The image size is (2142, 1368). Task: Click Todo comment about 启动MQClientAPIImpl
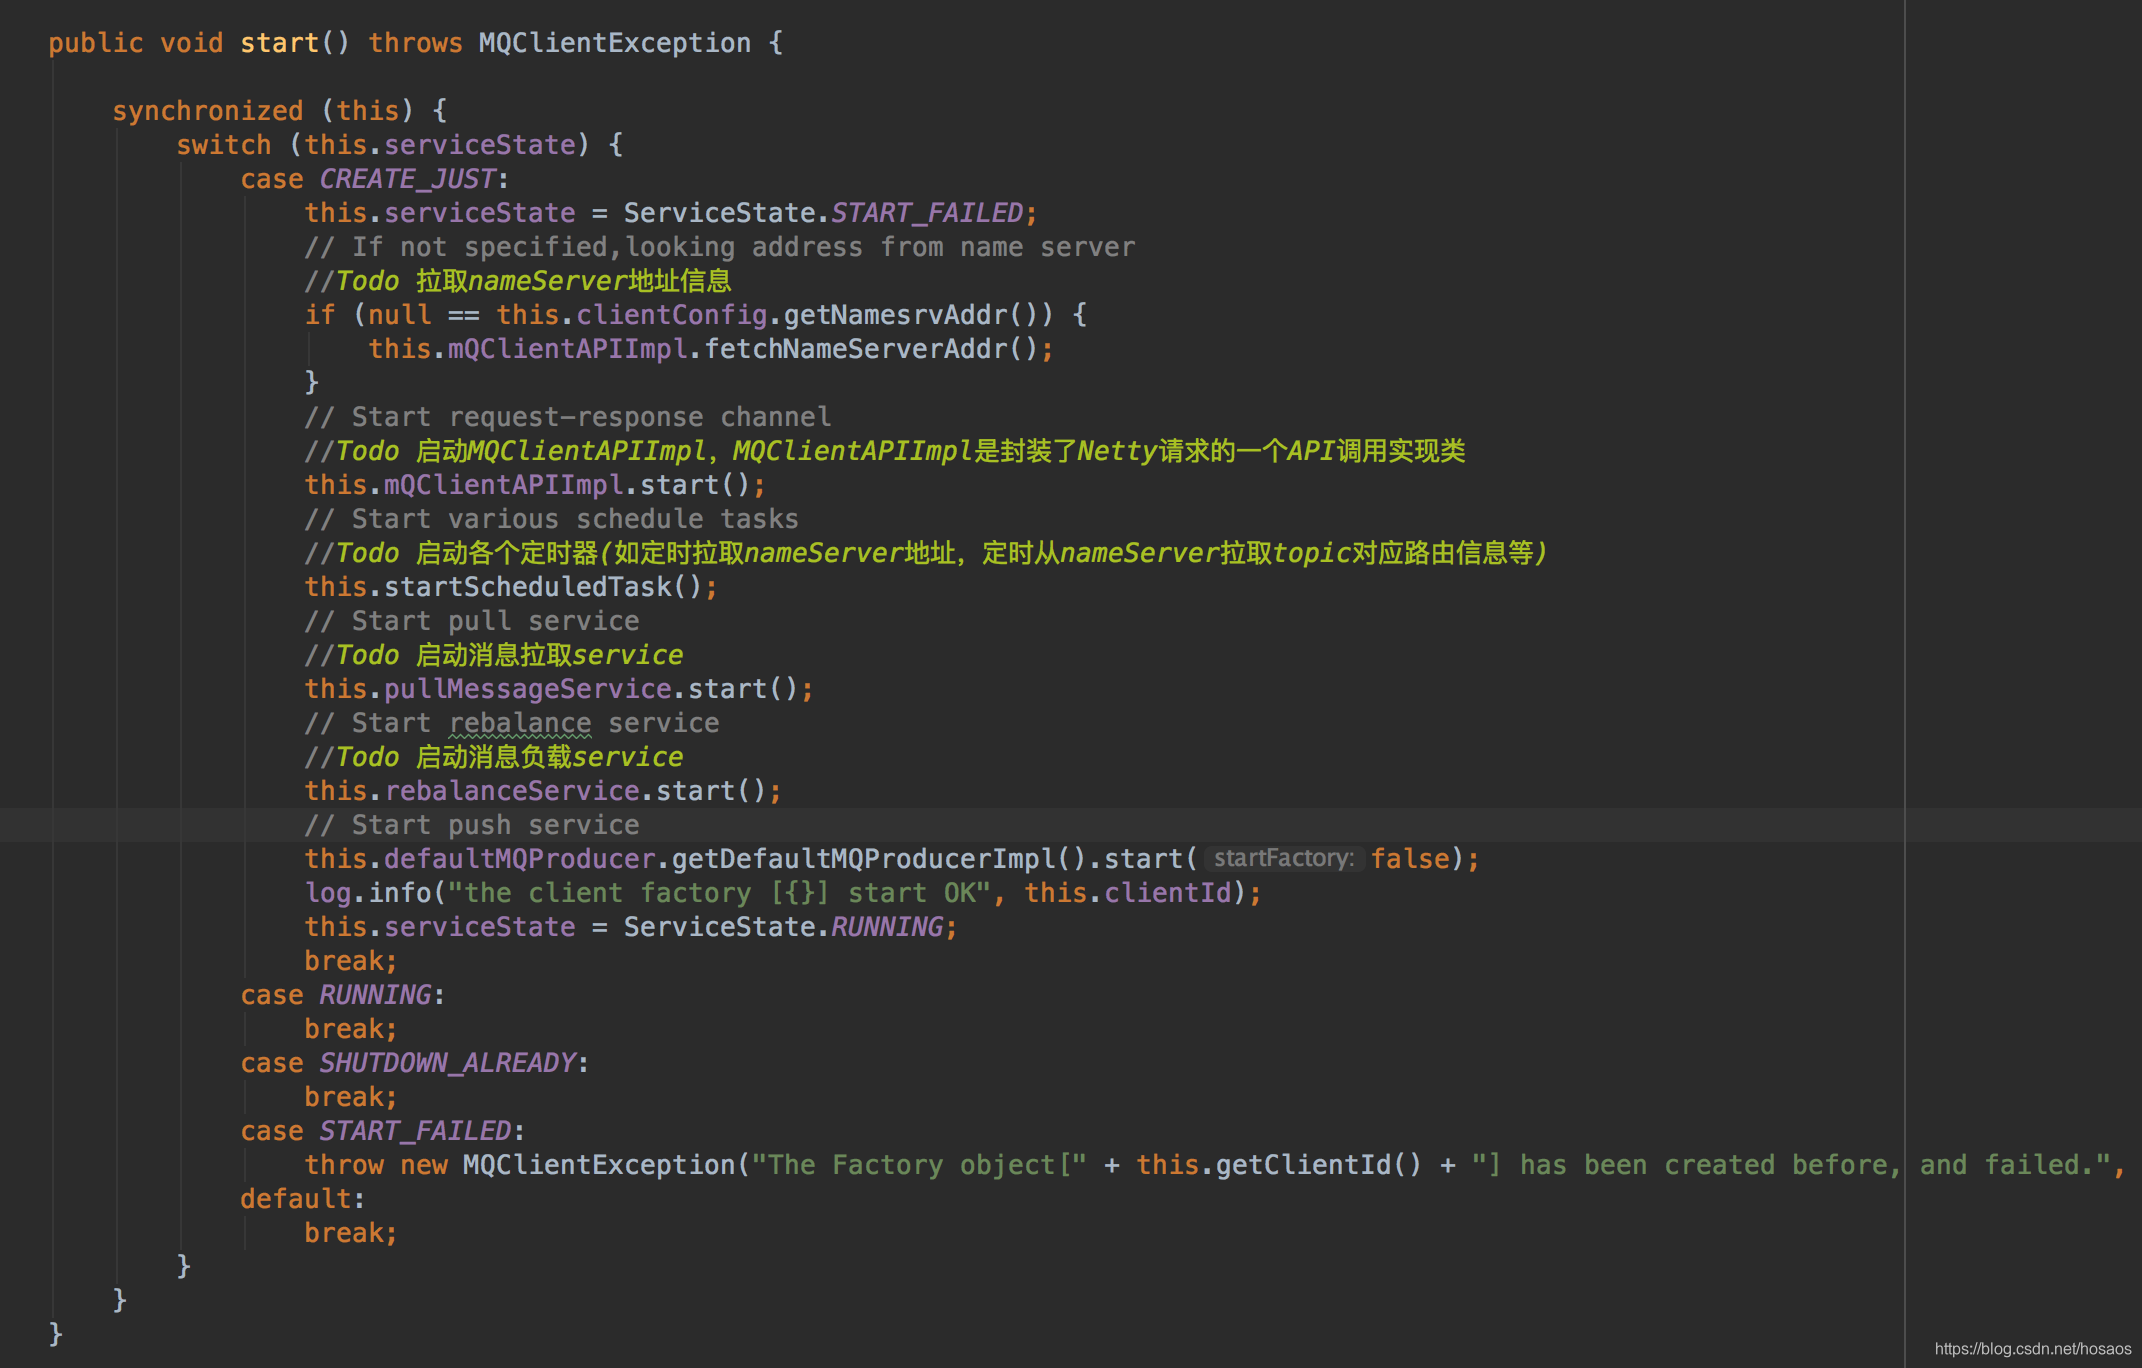click(x=885, y=451)
